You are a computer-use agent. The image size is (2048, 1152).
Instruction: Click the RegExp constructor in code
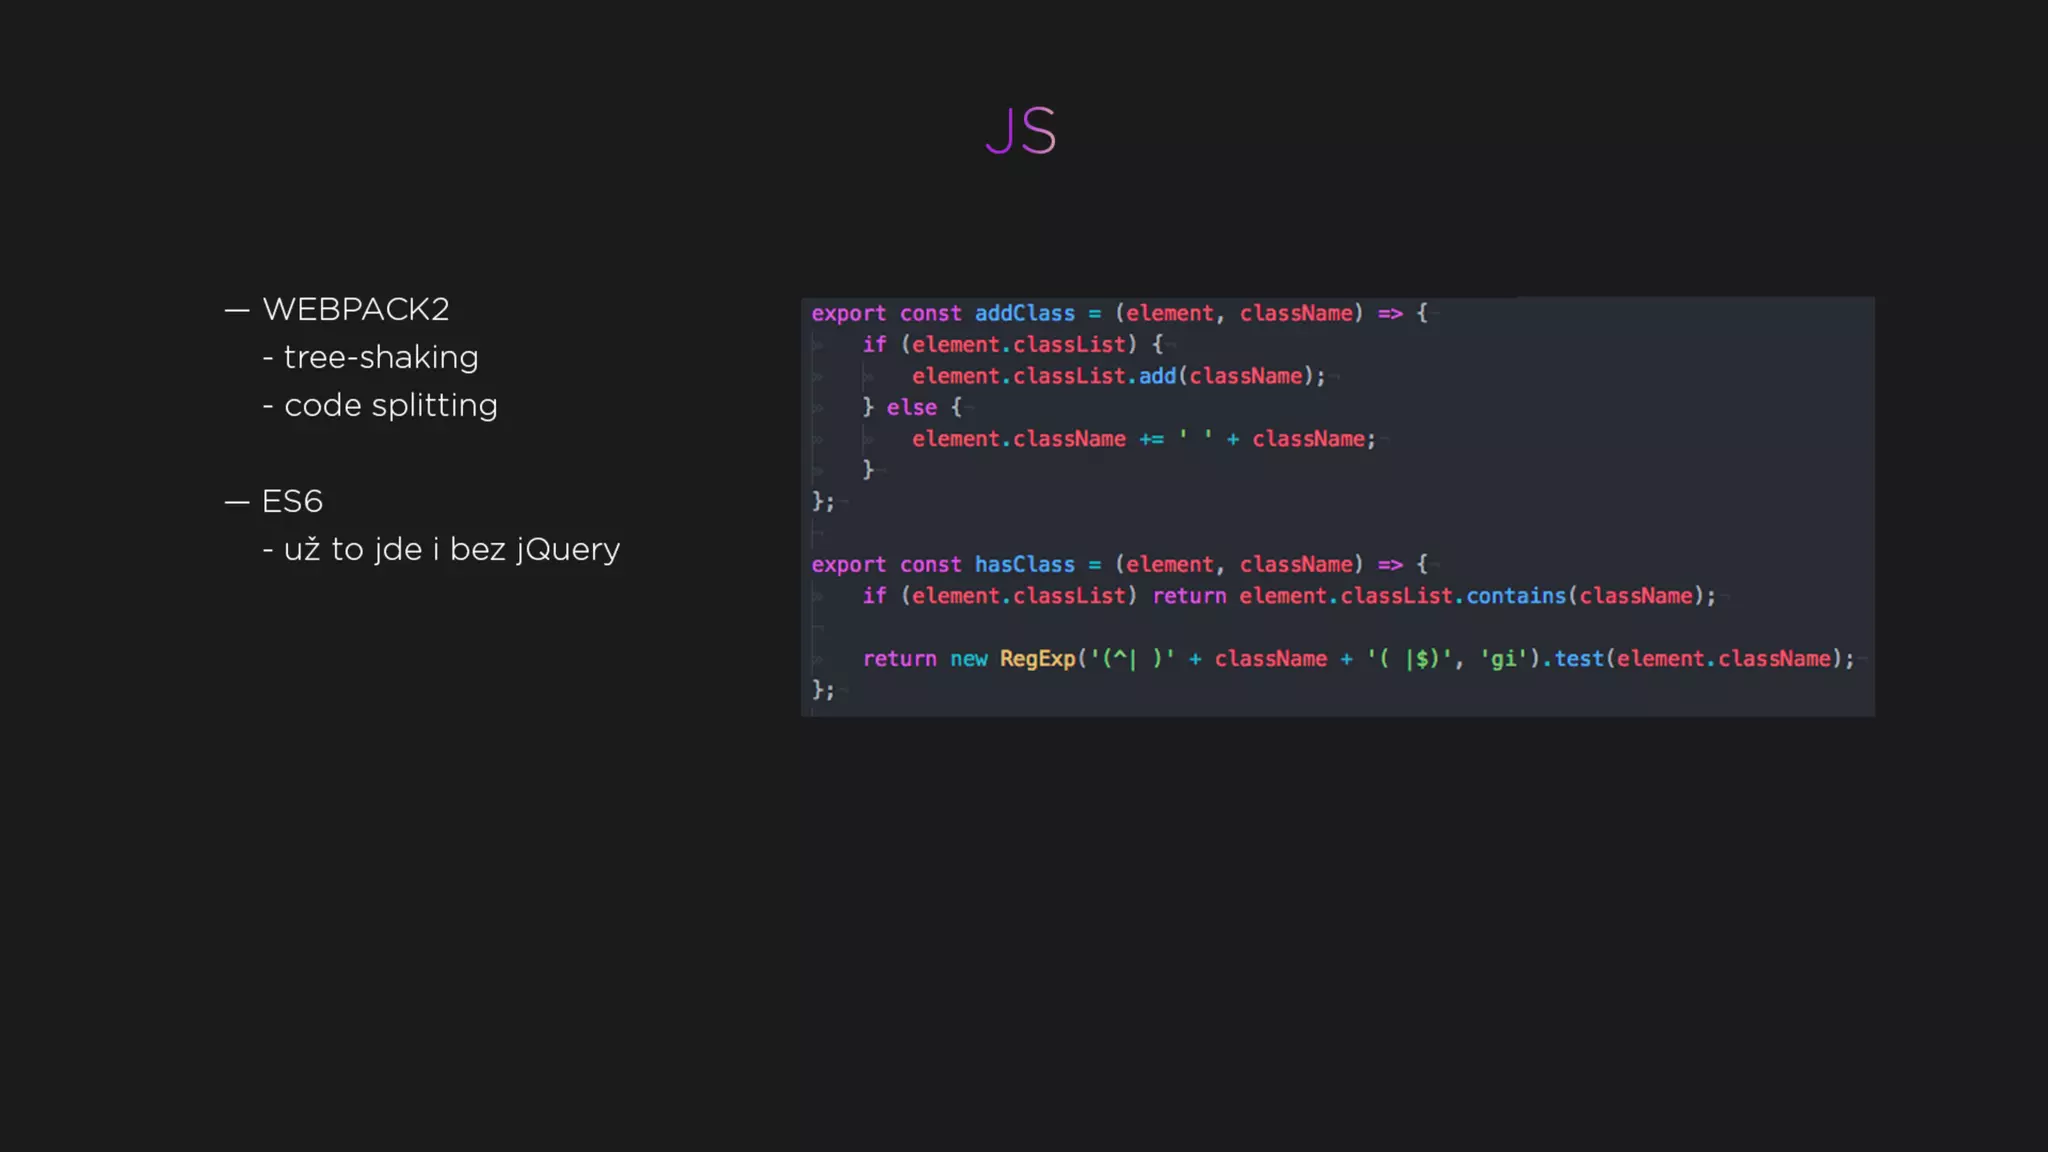coord(1037,658)
